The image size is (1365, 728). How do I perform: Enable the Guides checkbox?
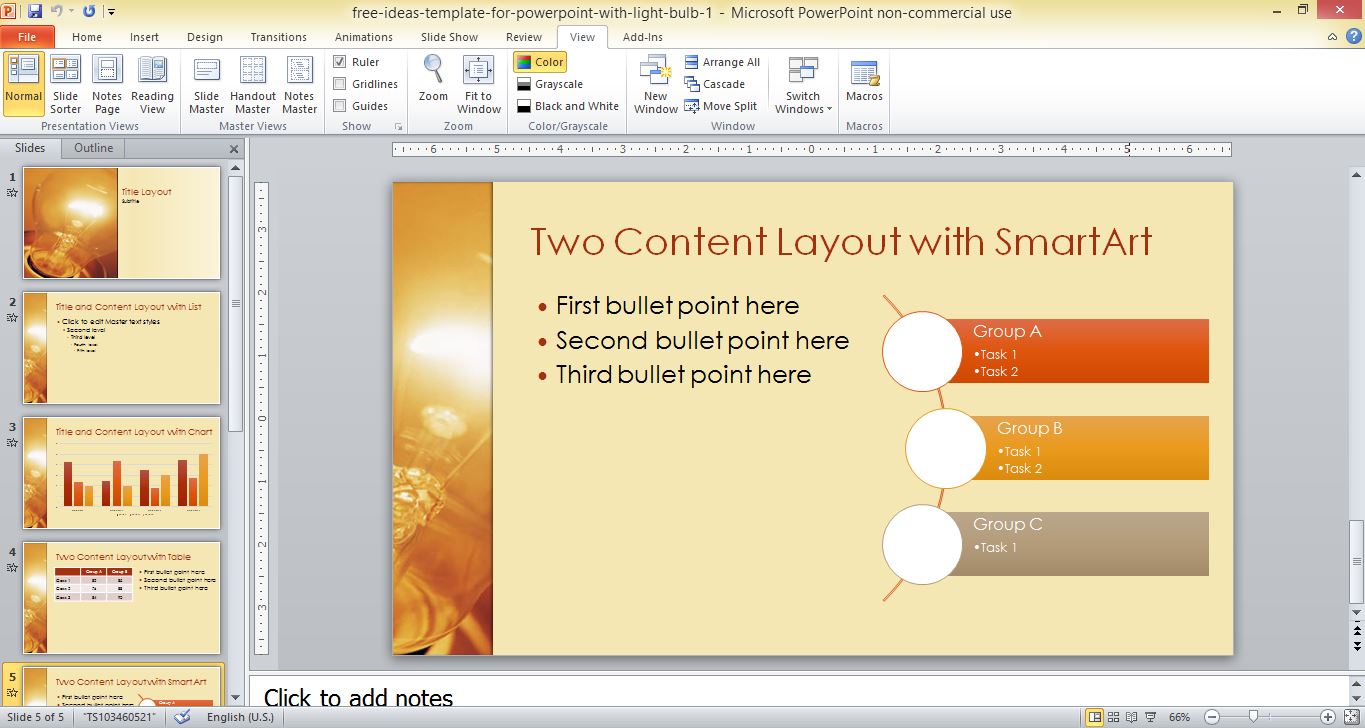pyautogui.click(x=340, y=106)
